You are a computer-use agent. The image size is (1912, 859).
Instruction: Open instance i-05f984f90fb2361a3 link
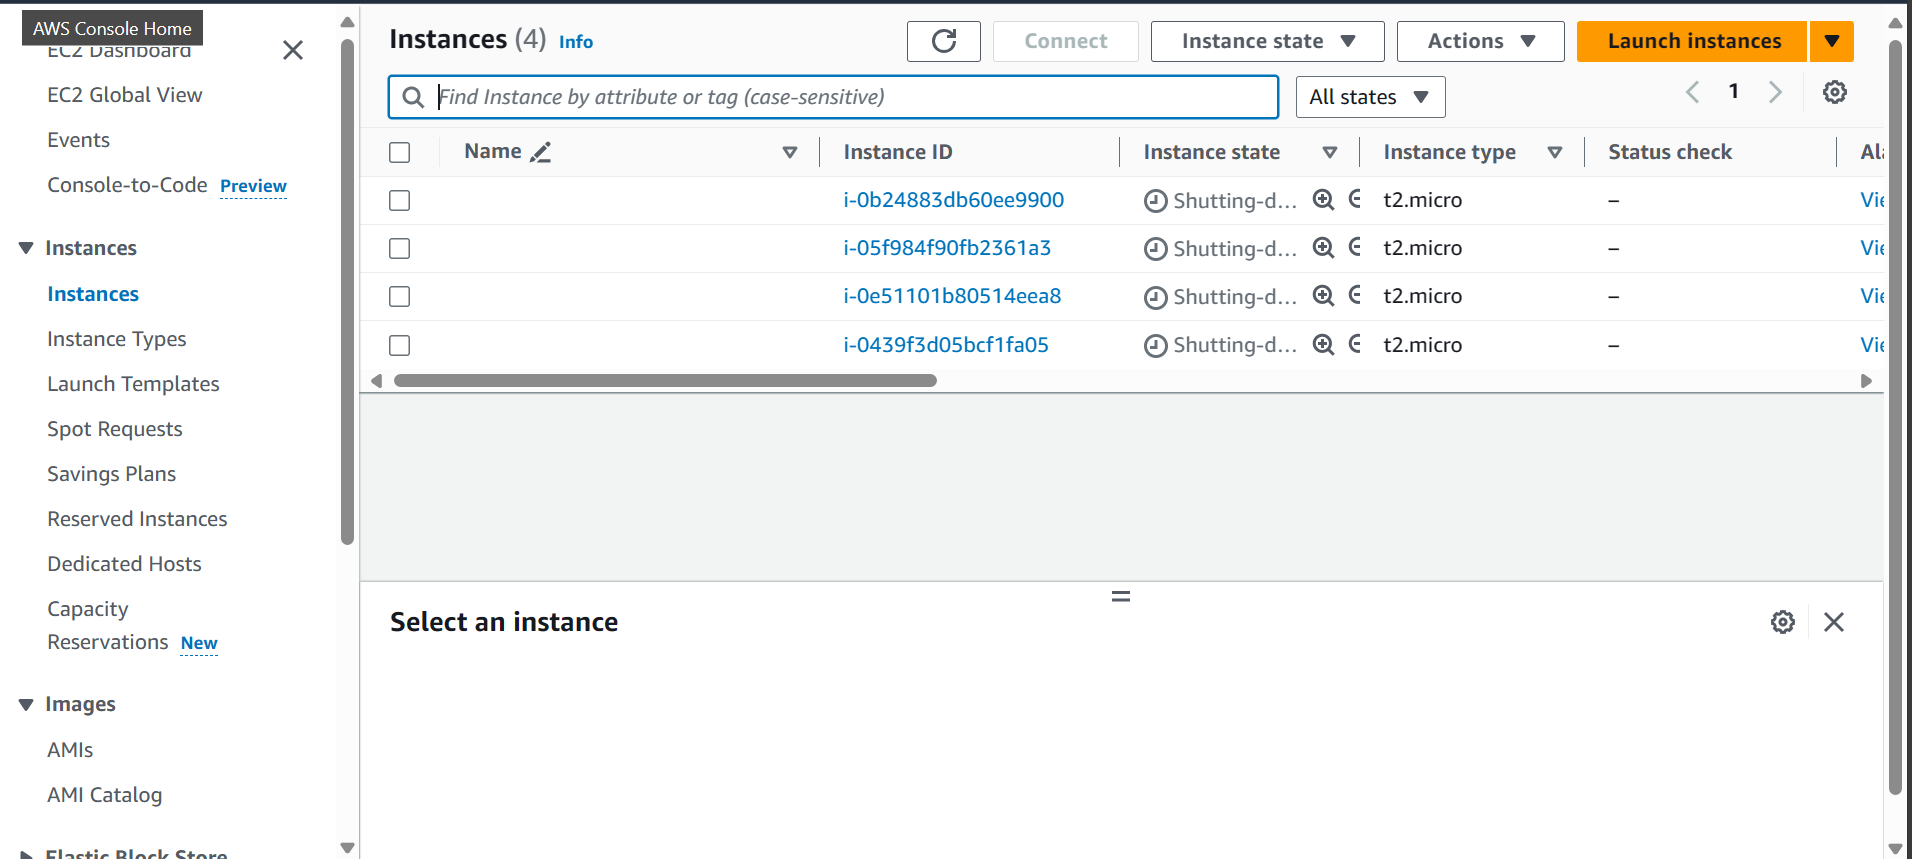(947, 248)
